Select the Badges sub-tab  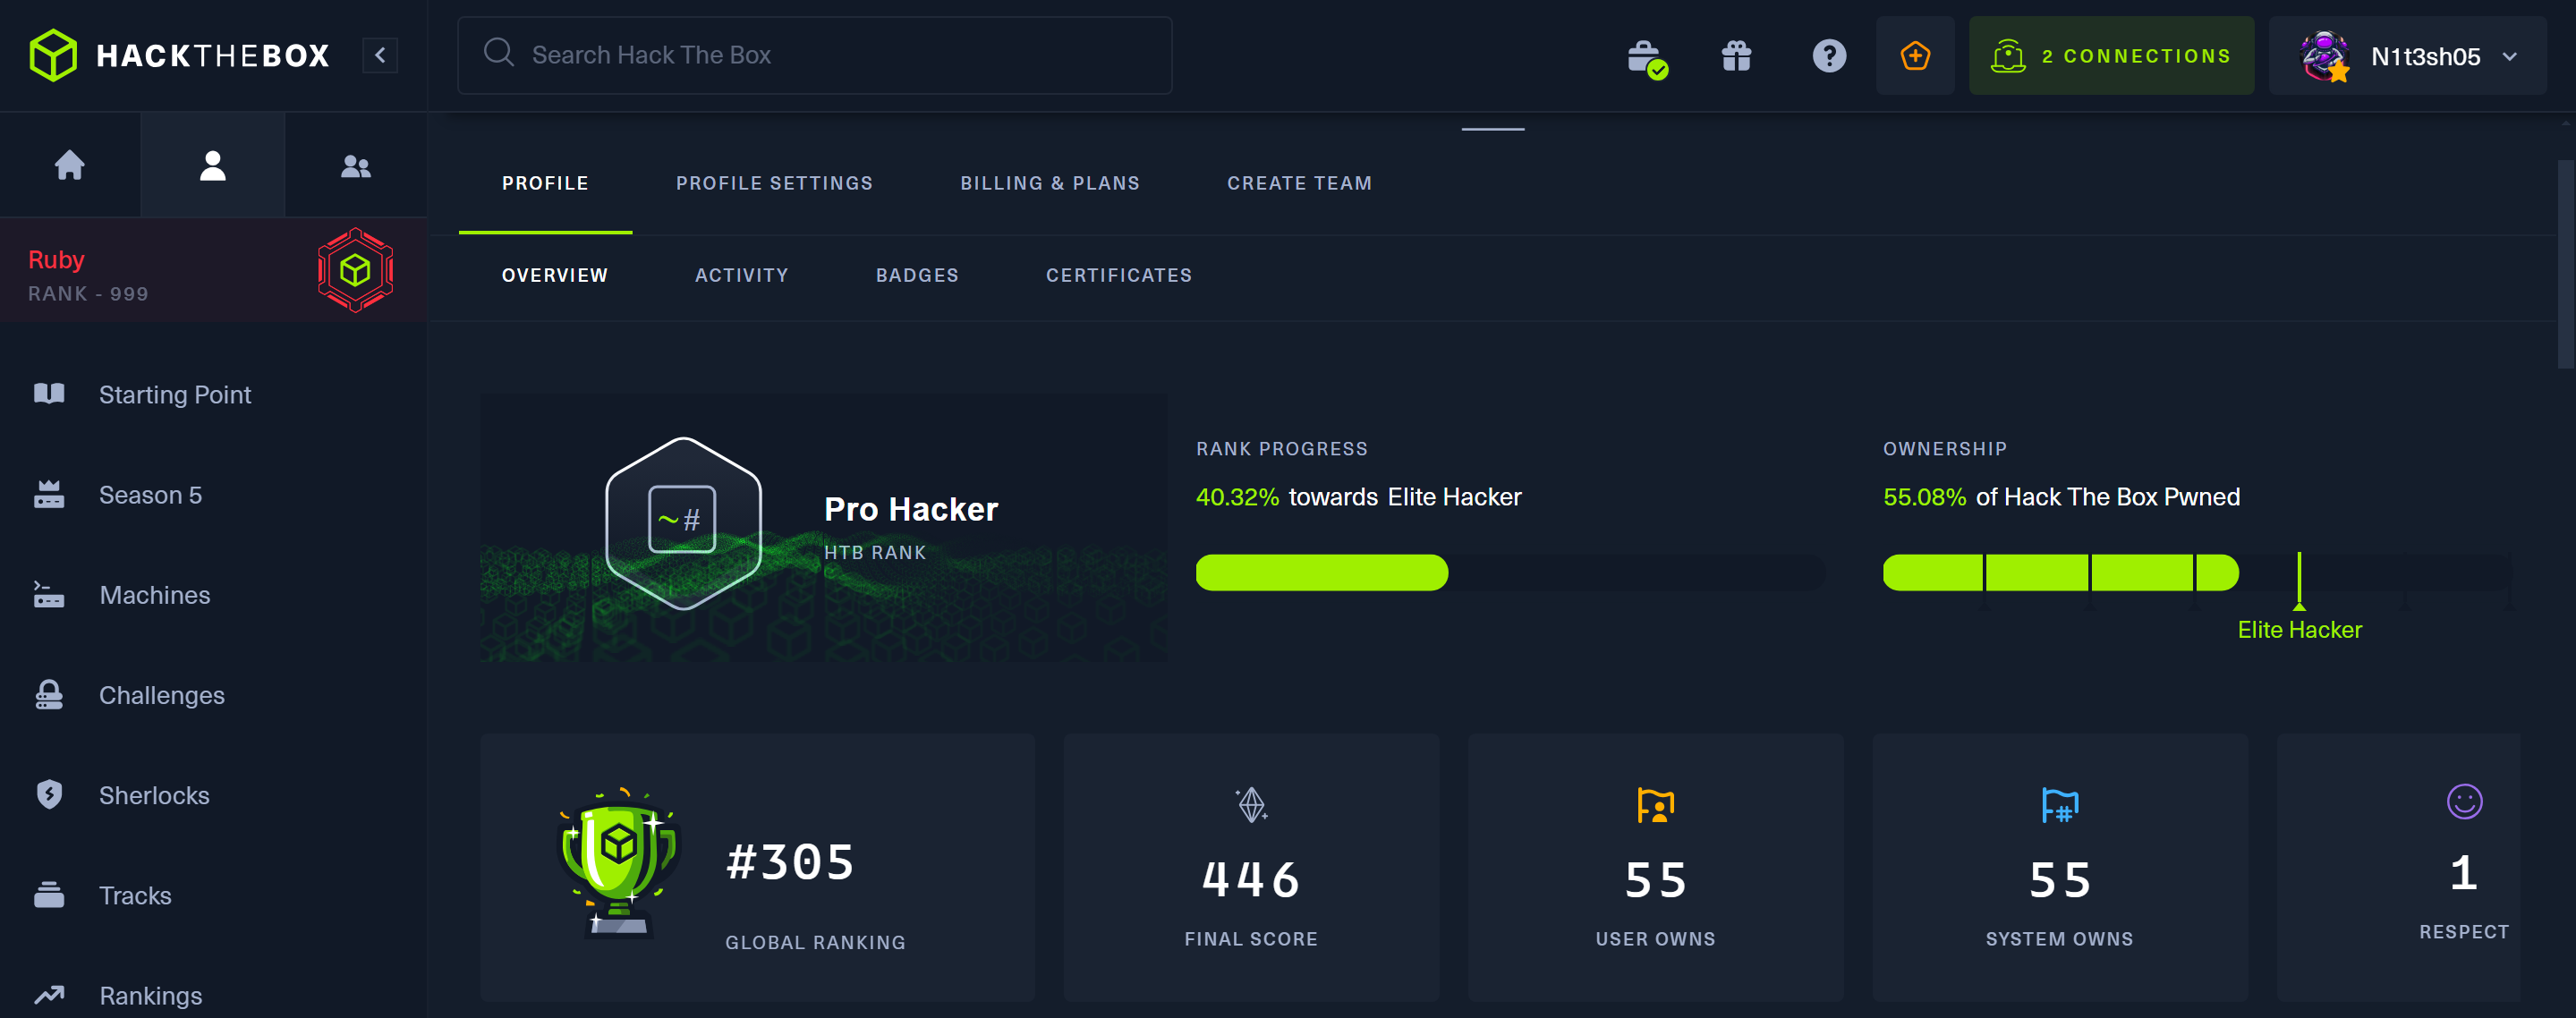[917, 275]
